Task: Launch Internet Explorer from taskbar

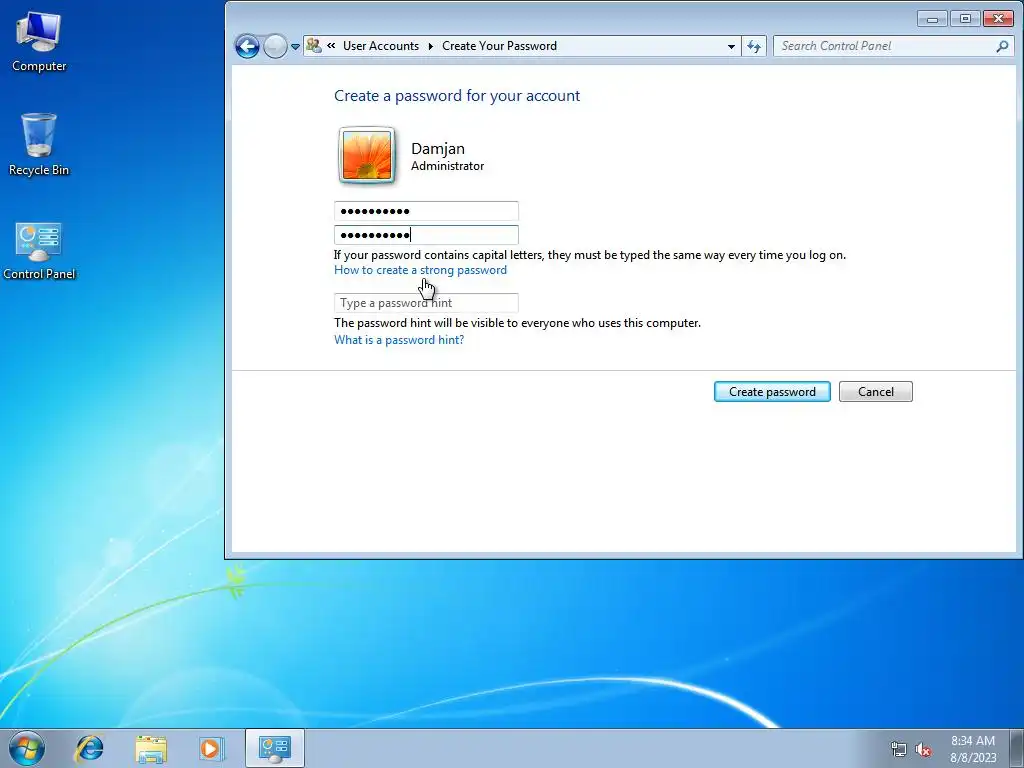Action: tap(89, 748)
